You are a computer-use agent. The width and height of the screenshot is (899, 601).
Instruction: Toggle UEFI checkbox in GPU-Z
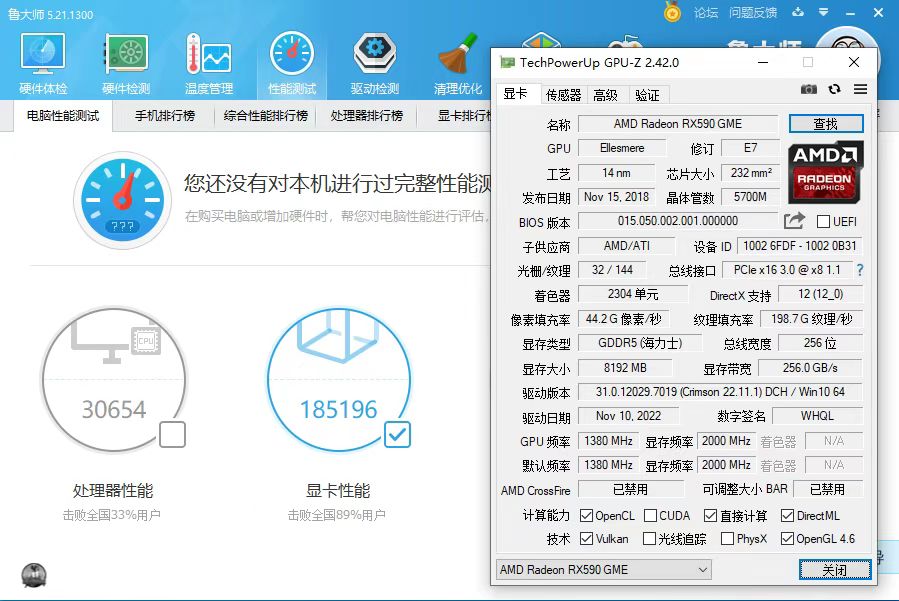tap(823, 221)
